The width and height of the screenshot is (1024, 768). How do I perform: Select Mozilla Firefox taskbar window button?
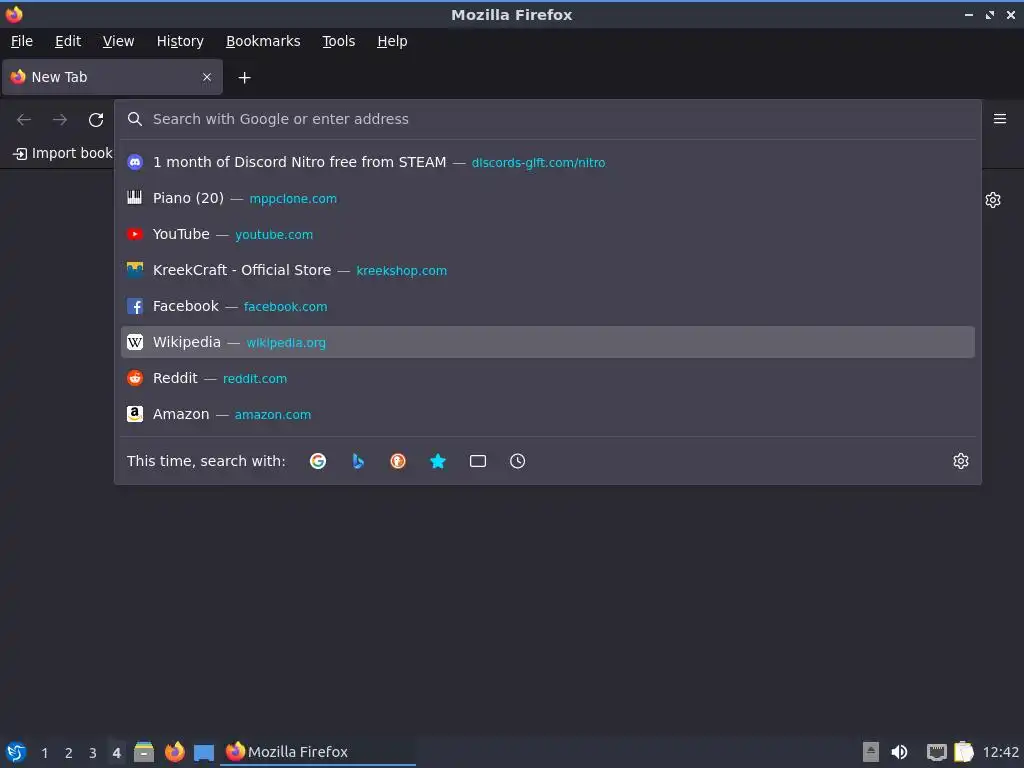tap(318, 752)
